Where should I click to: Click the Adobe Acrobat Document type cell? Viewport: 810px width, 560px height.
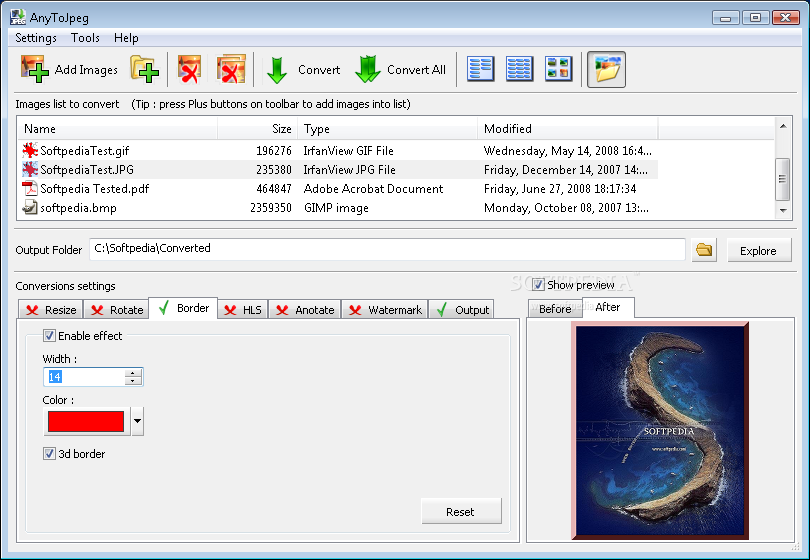[x=373, y=189]
